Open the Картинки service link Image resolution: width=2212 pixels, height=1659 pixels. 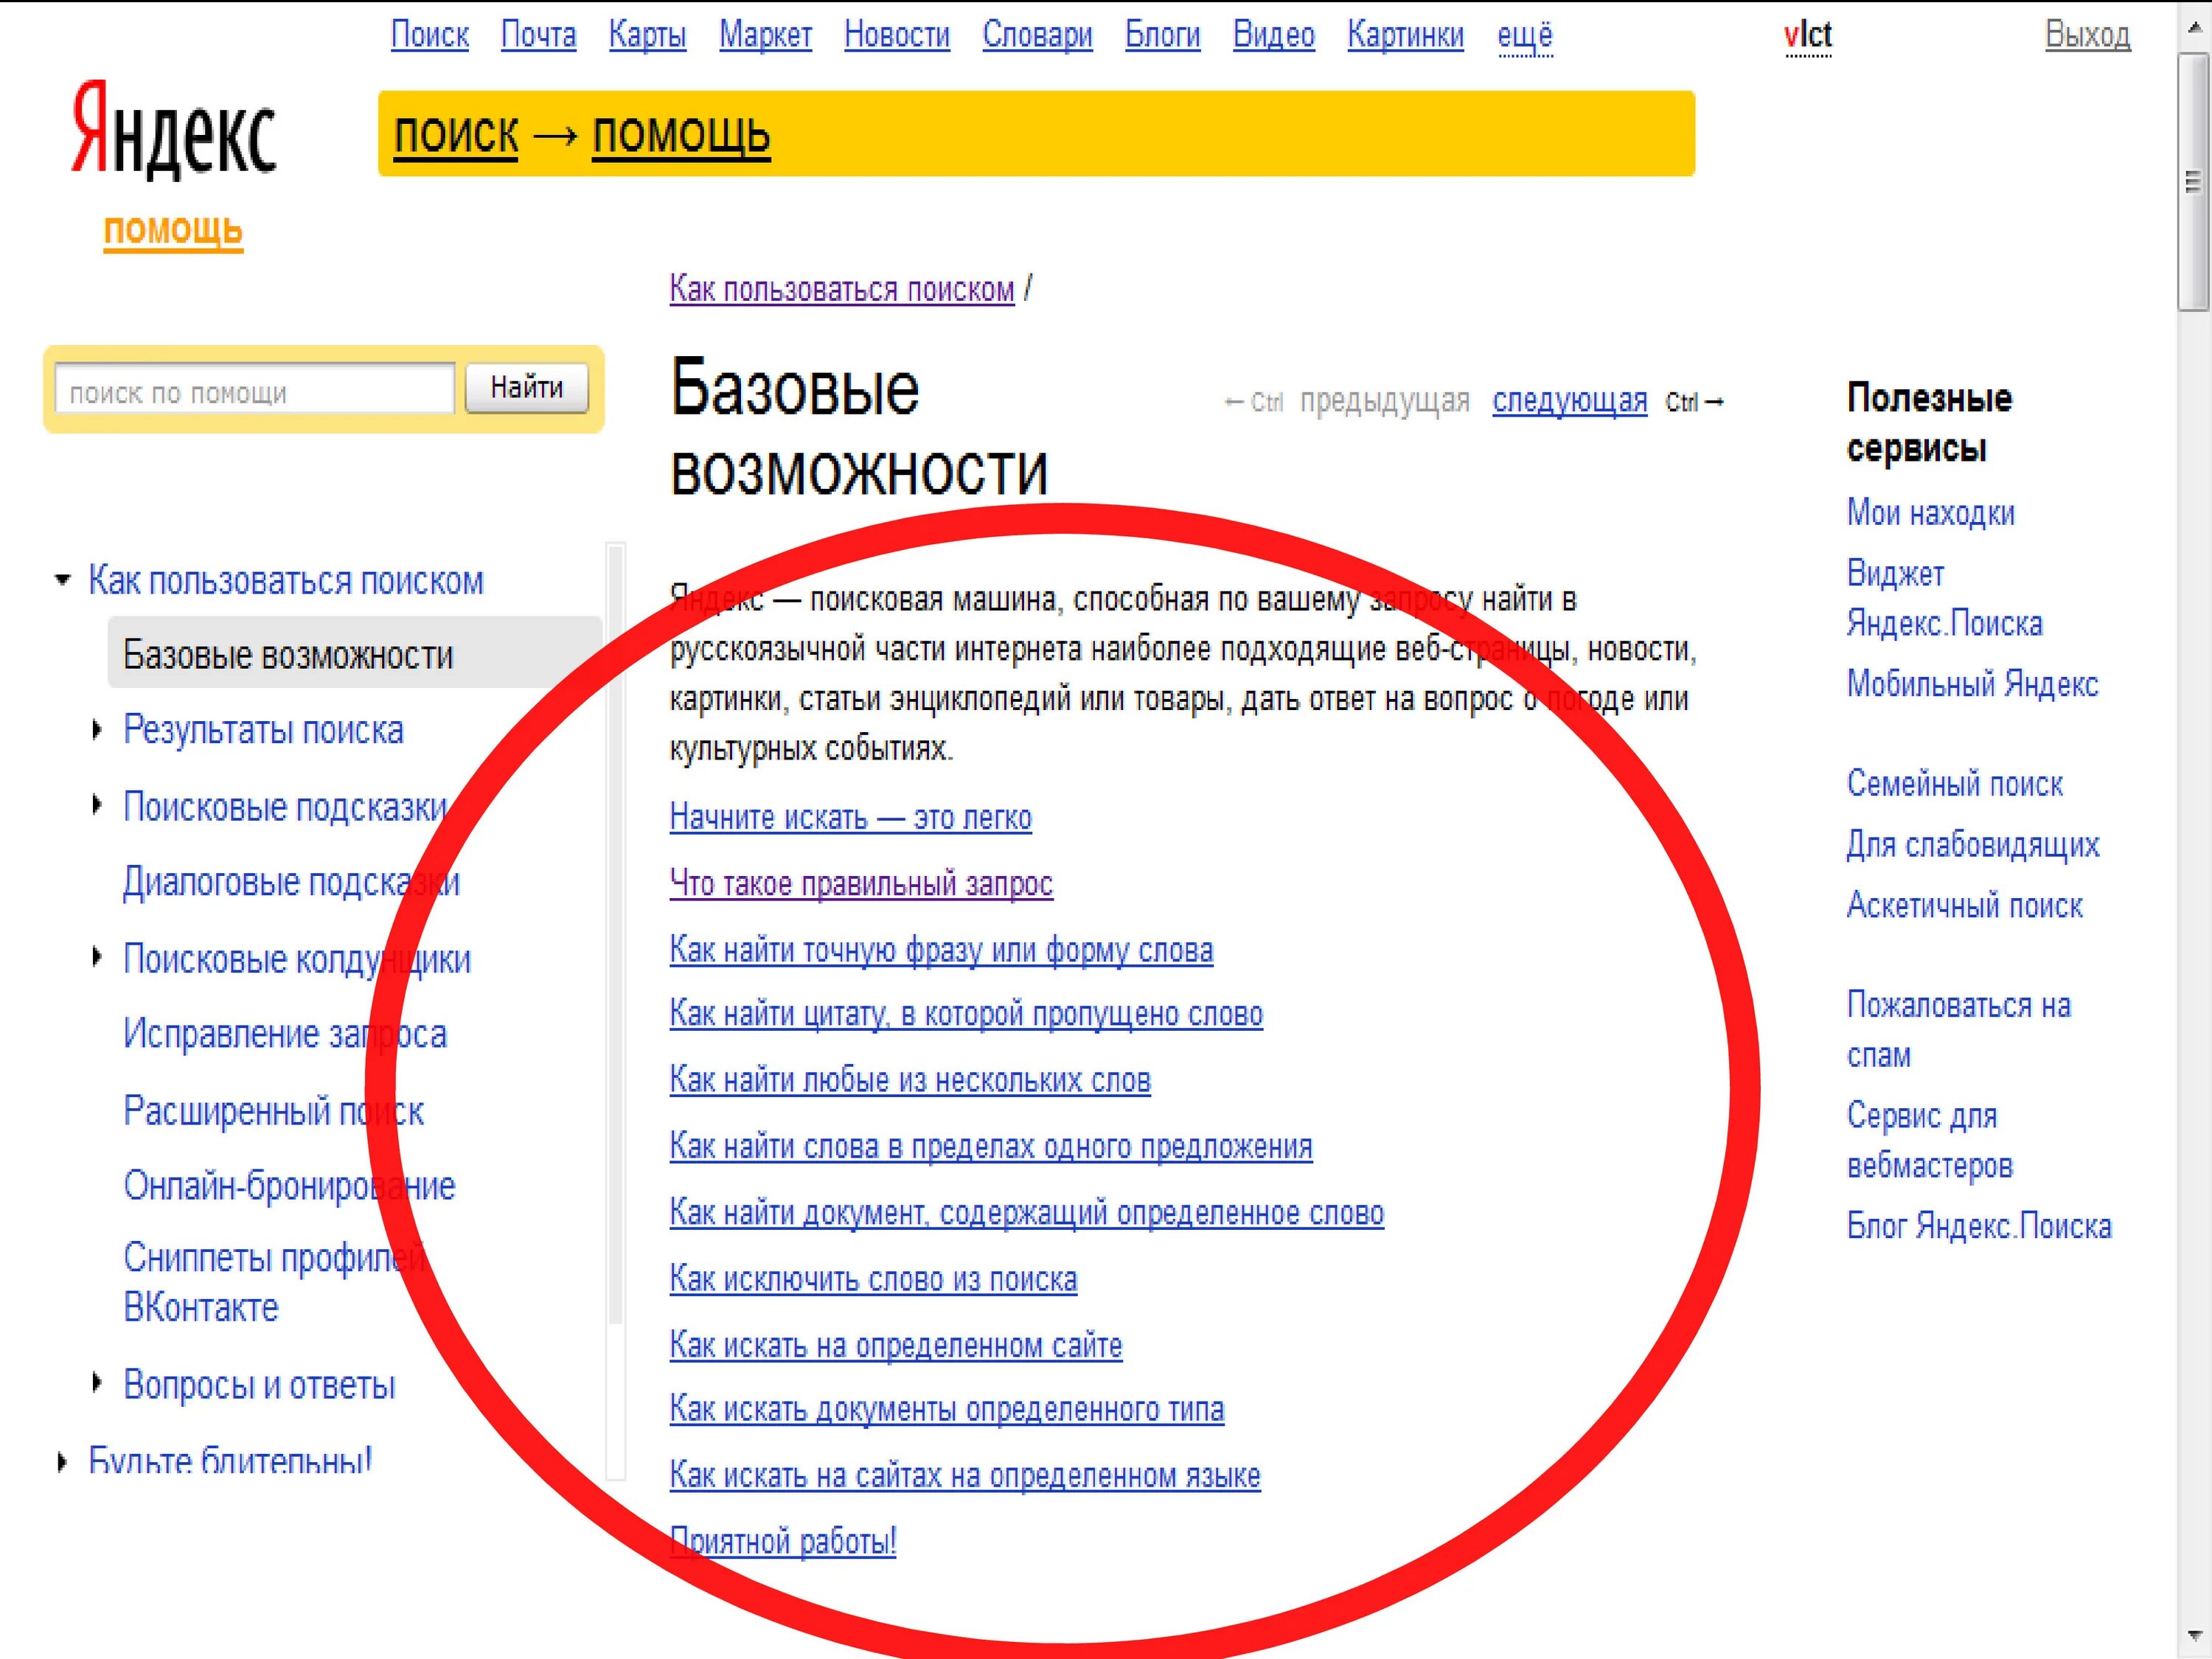[x=1405, y=35]
